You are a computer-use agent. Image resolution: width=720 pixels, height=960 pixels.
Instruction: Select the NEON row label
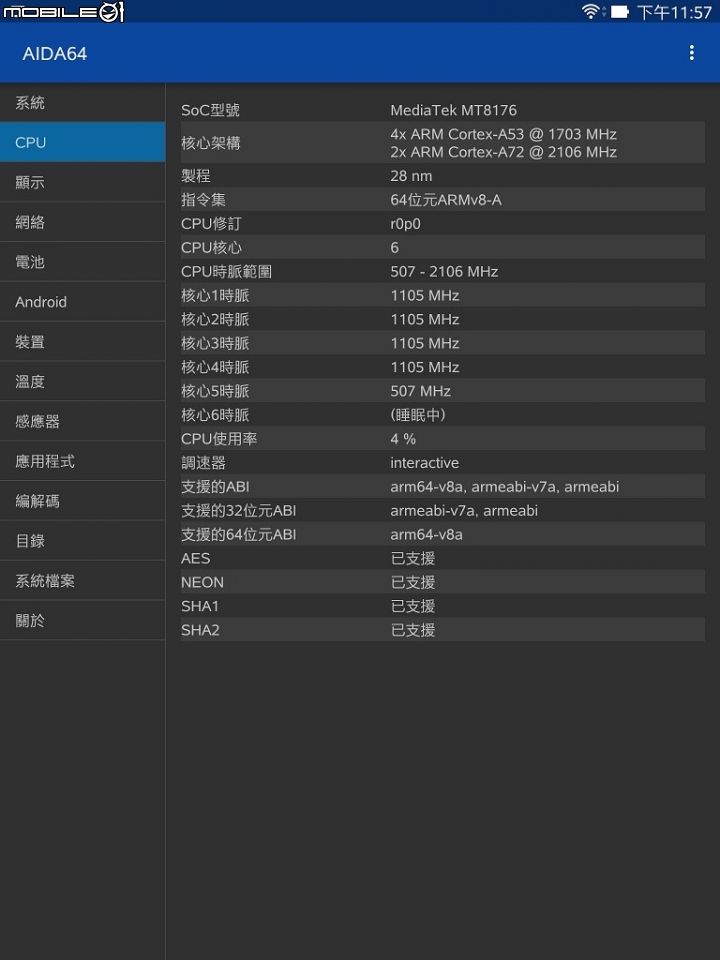coord(202,582)
